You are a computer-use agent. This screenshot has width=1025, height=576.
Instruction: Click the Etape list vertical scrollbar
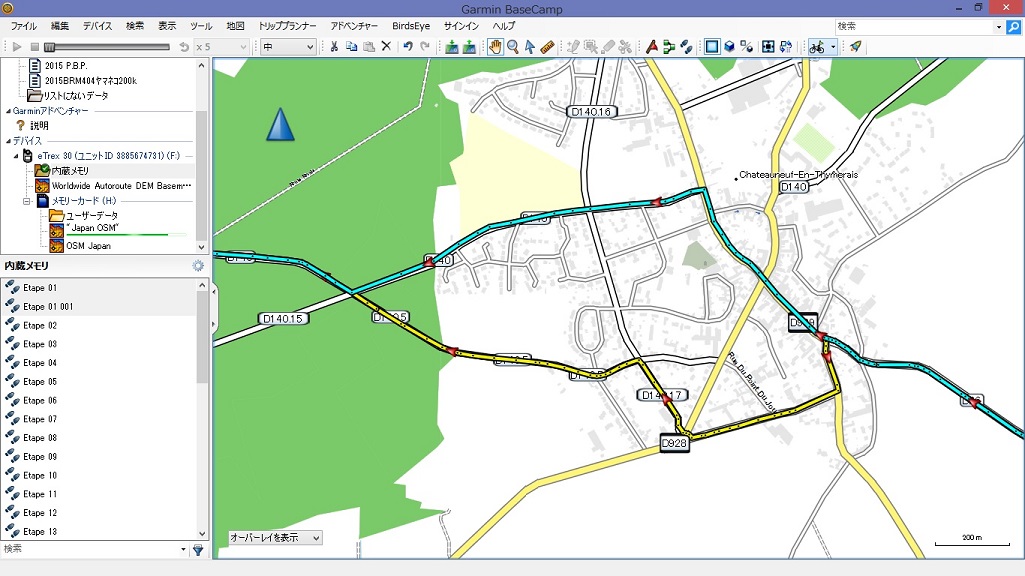point(202,409)
